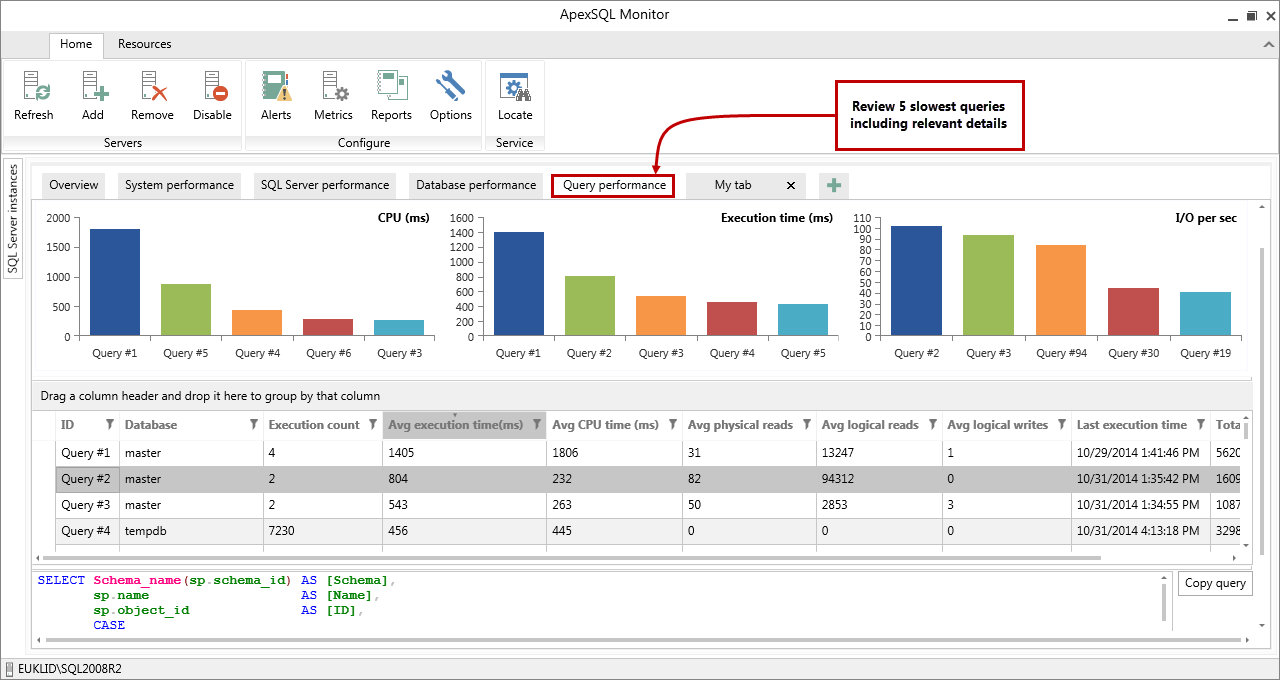Open the Database column filter
The height and width of the screenshot is (680, 1280).
254,425
